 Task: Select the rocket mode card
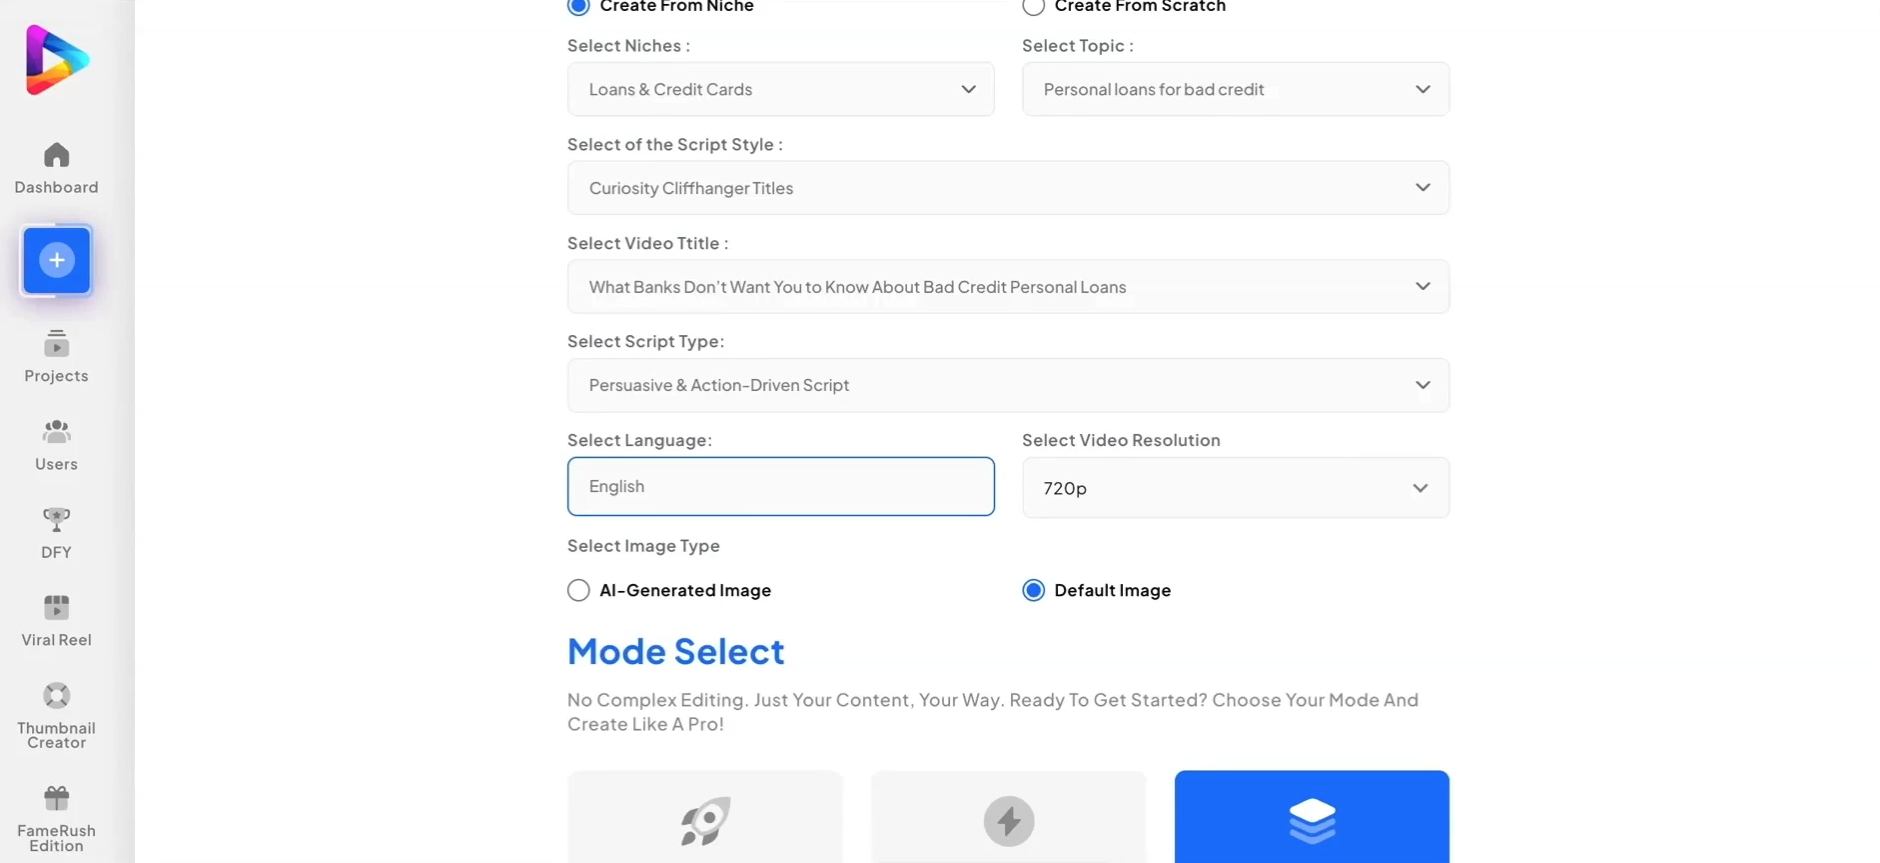pos(705,817)
